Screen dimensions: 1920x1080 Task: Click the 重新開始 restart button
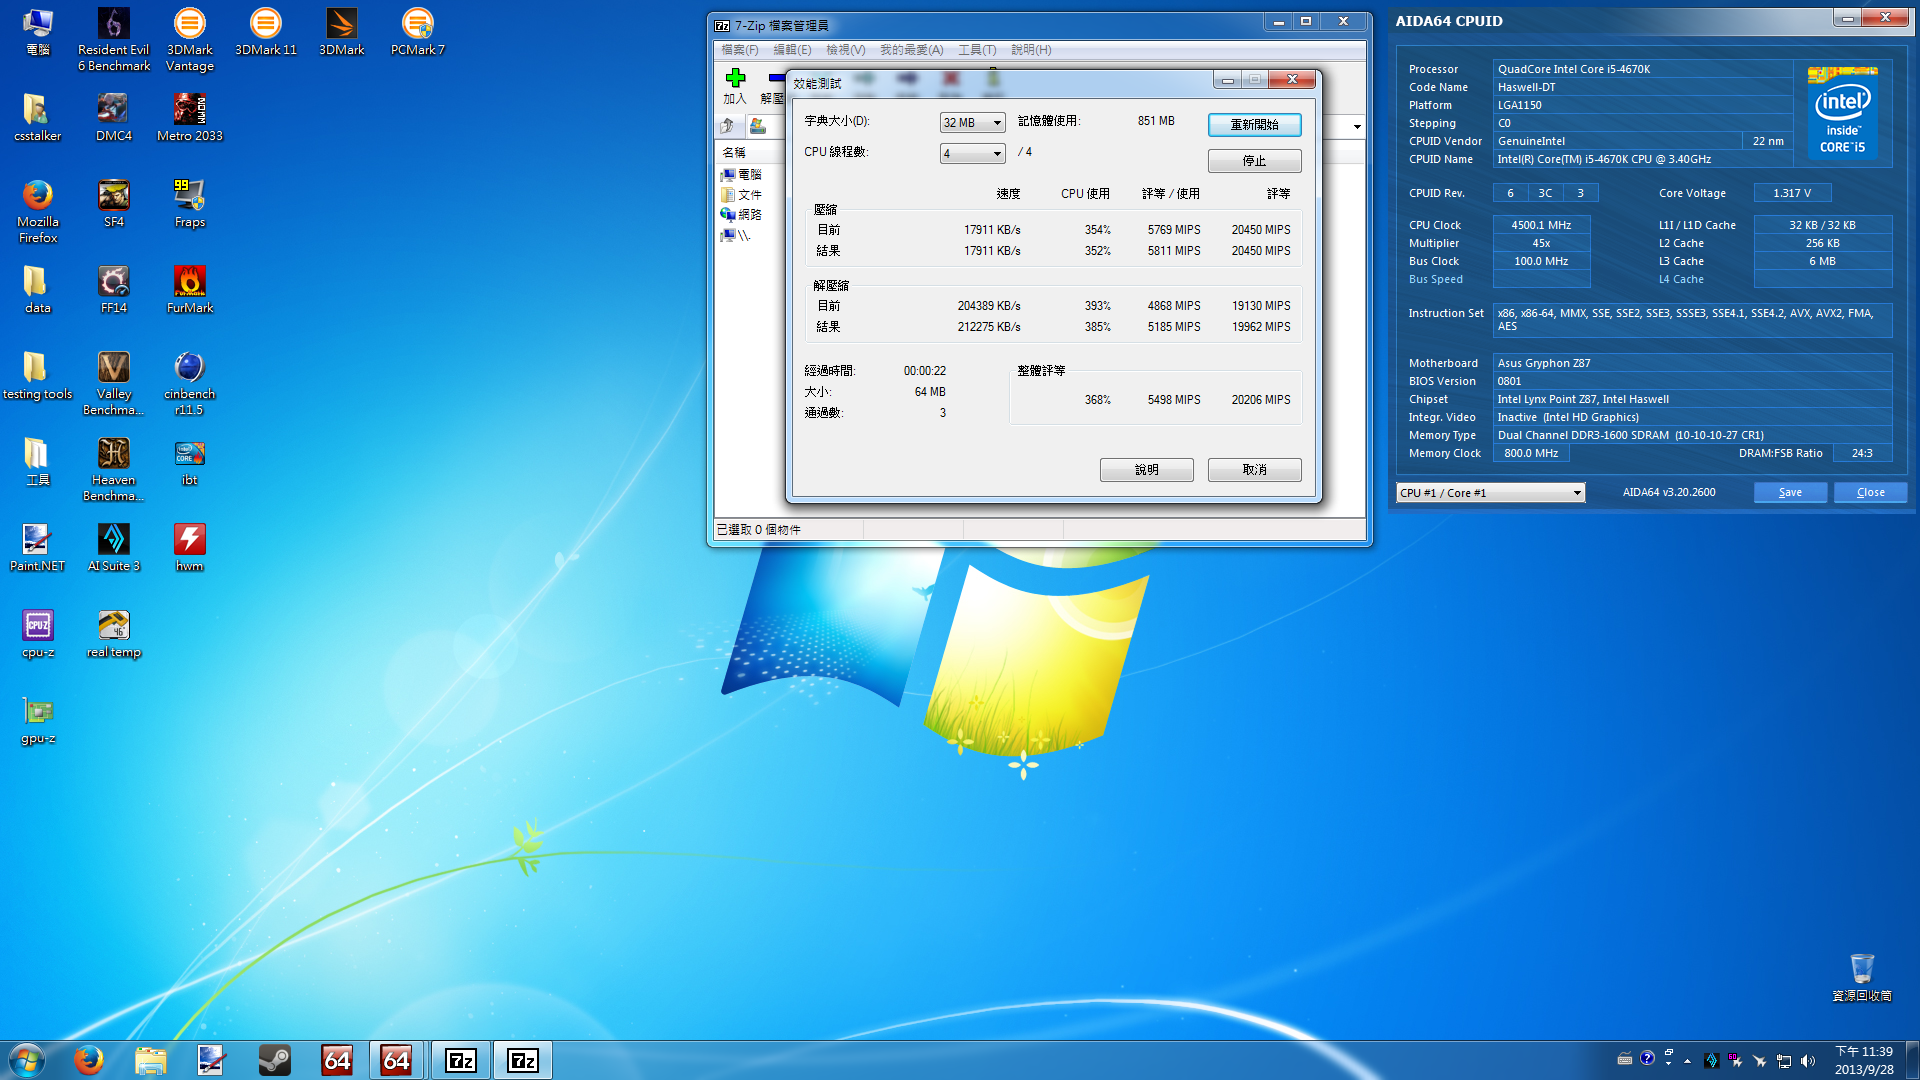click(1254, 125)
